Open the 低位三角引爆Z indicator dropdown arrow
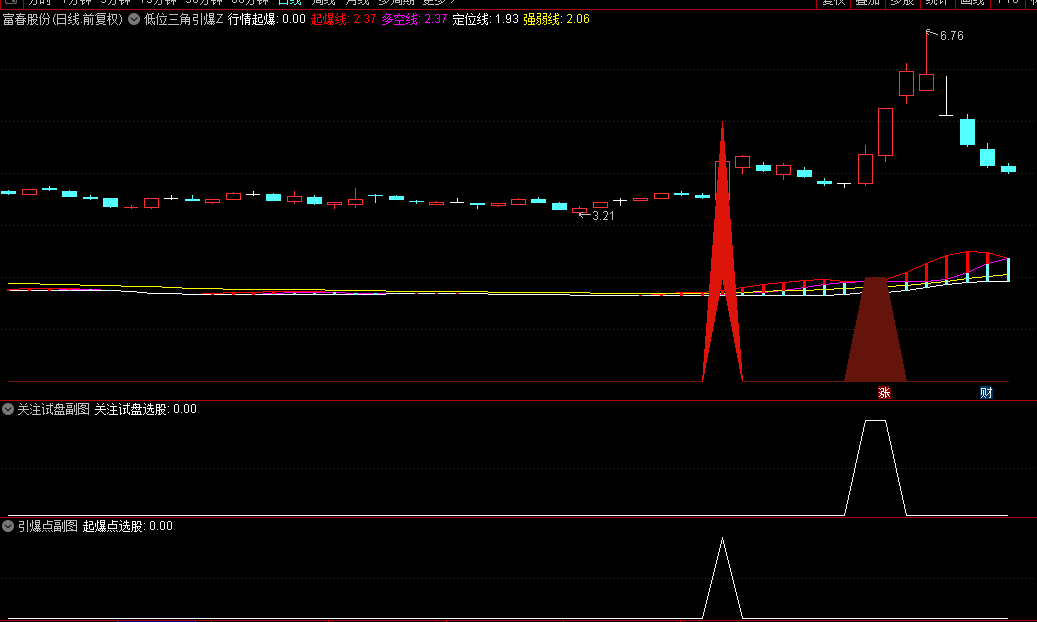The image size is (1037, 622). [x=134, y=19]
